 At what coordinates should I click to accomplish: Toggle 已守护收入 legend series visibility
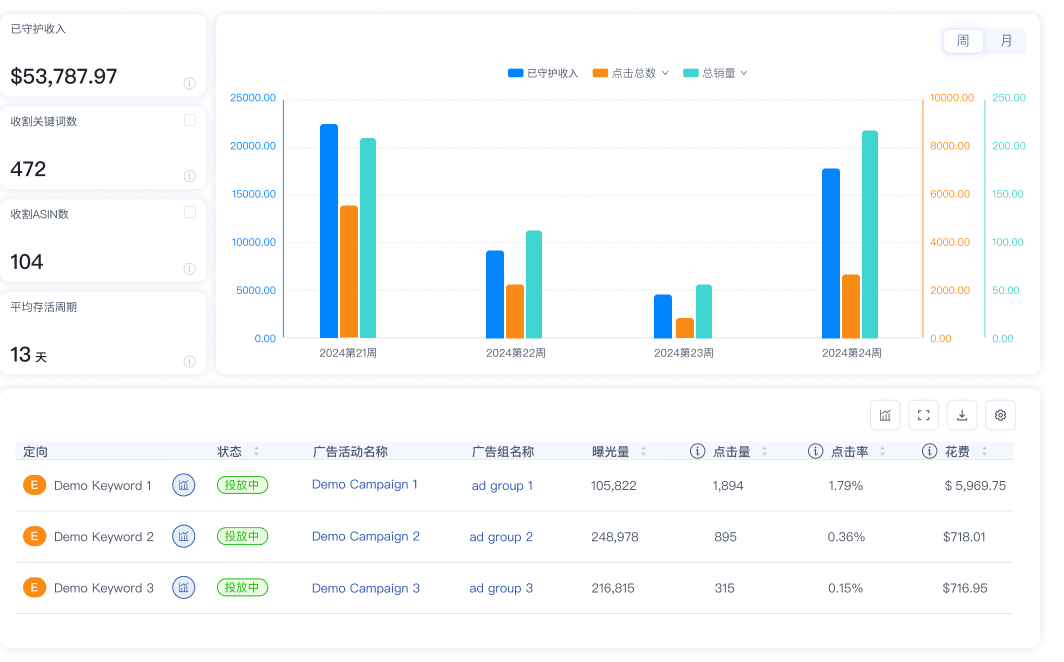pos(543,73)
